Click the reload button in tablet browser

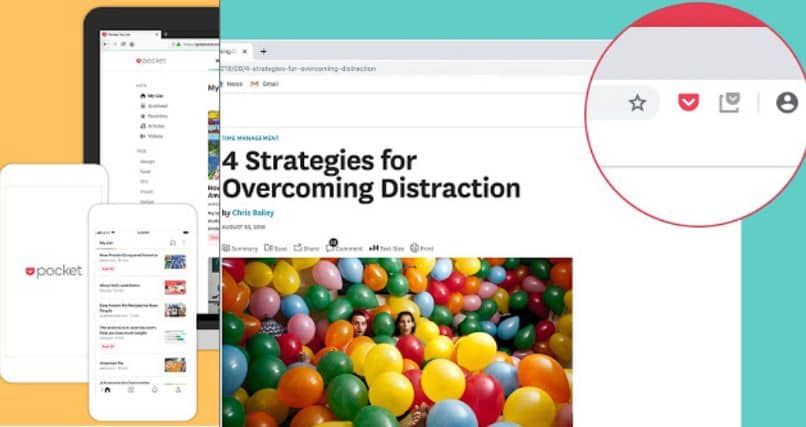122,45
